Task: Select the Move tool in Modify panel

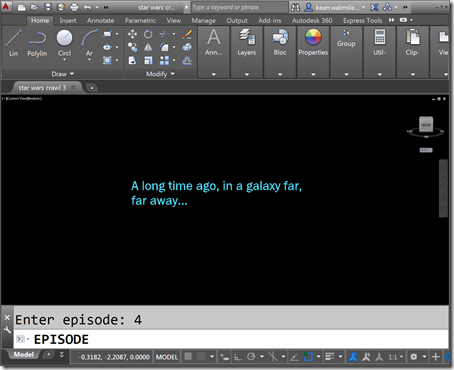Action: [132, 34]
